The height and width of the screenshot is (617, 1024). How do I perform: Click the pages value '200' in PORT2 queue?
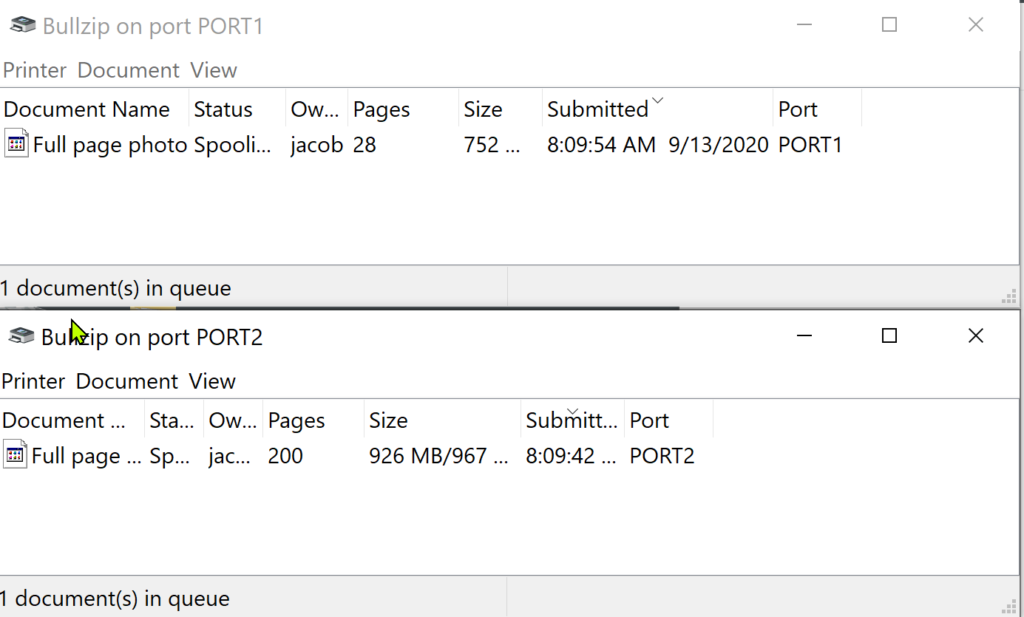[285, 456]
